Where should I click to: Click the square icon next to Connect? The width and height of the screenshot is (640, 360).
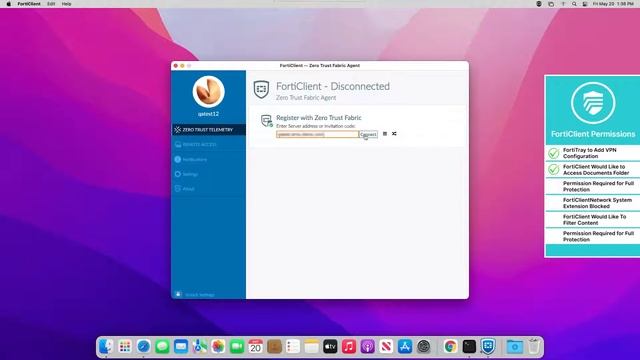click(385, 134)
